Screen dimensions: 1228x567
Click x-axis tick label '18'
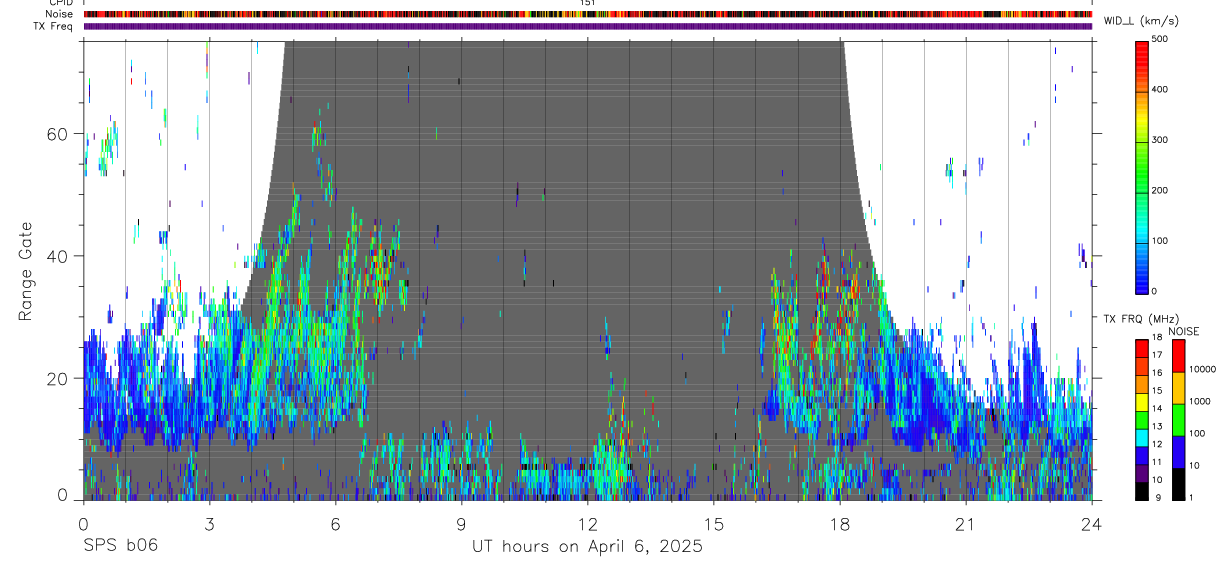click(839, 523)
